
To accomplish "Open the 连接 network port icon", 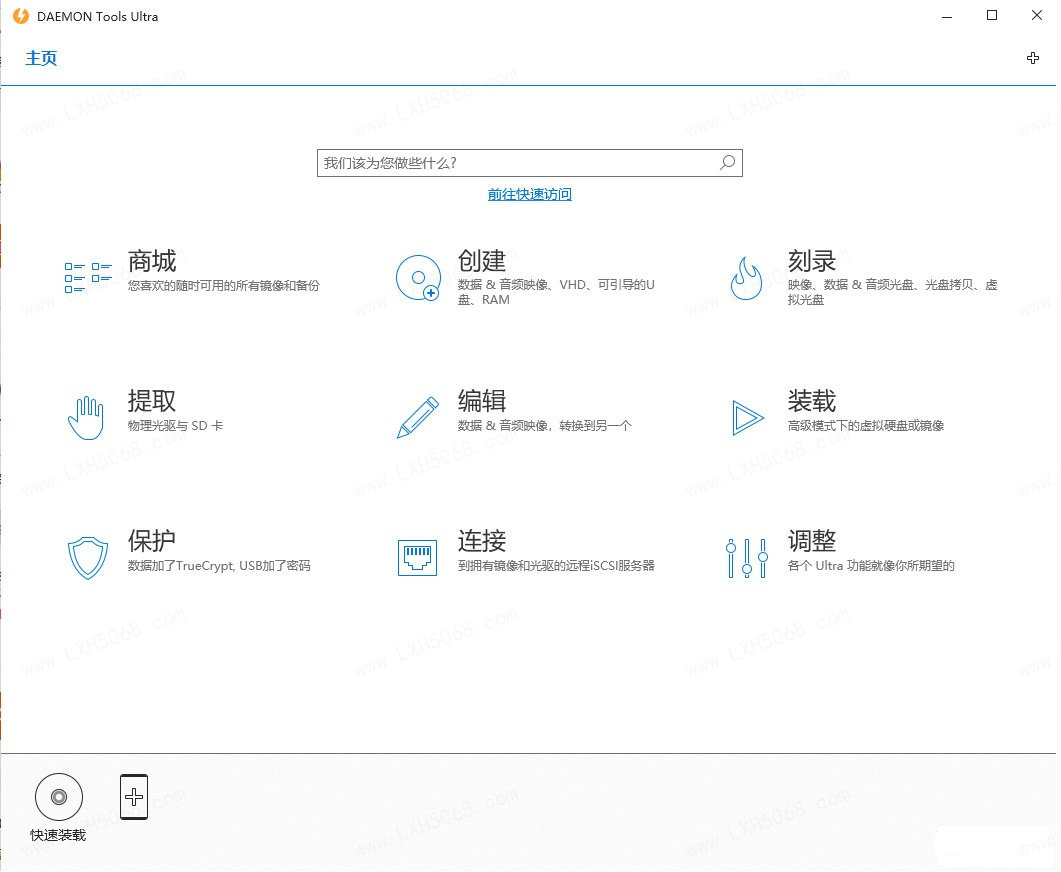I will pos(417,557).
